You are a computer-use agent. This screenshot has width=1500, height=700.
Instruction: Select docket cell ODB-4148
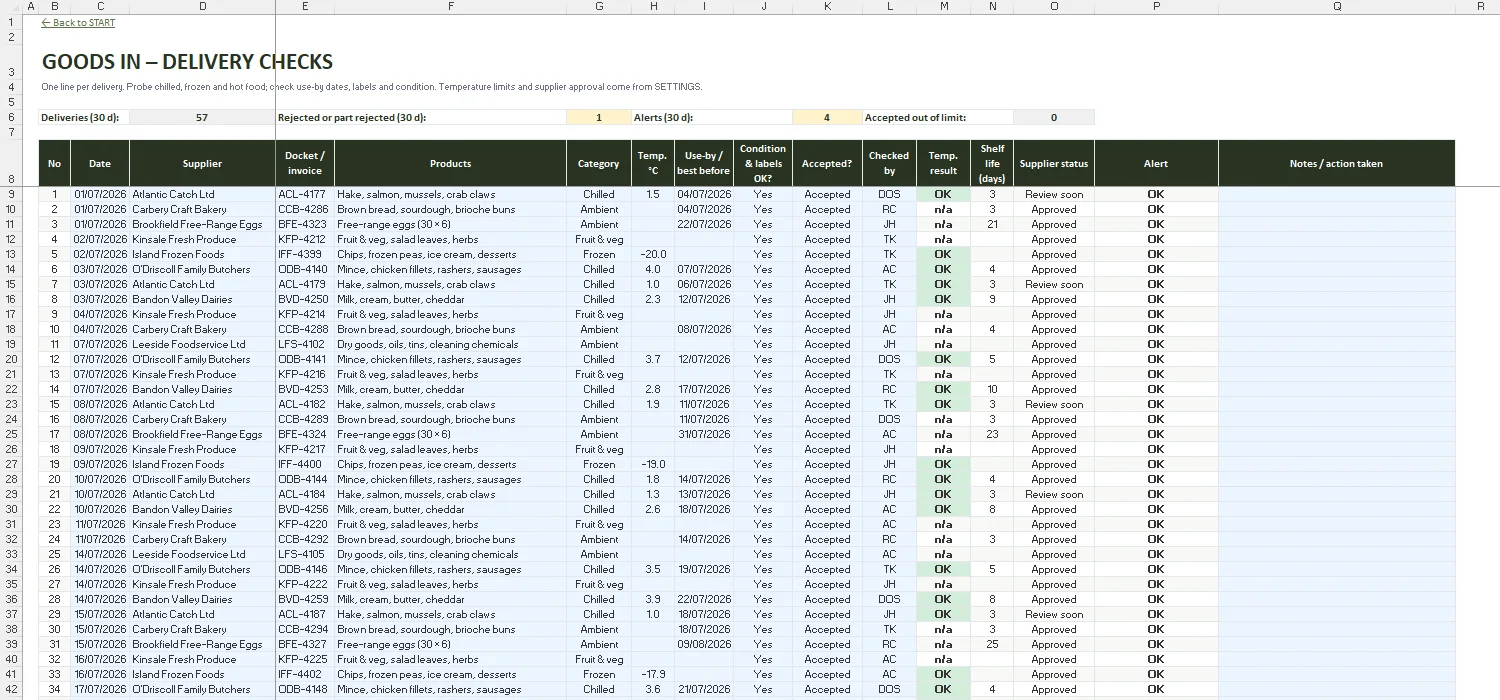(305, 689)
